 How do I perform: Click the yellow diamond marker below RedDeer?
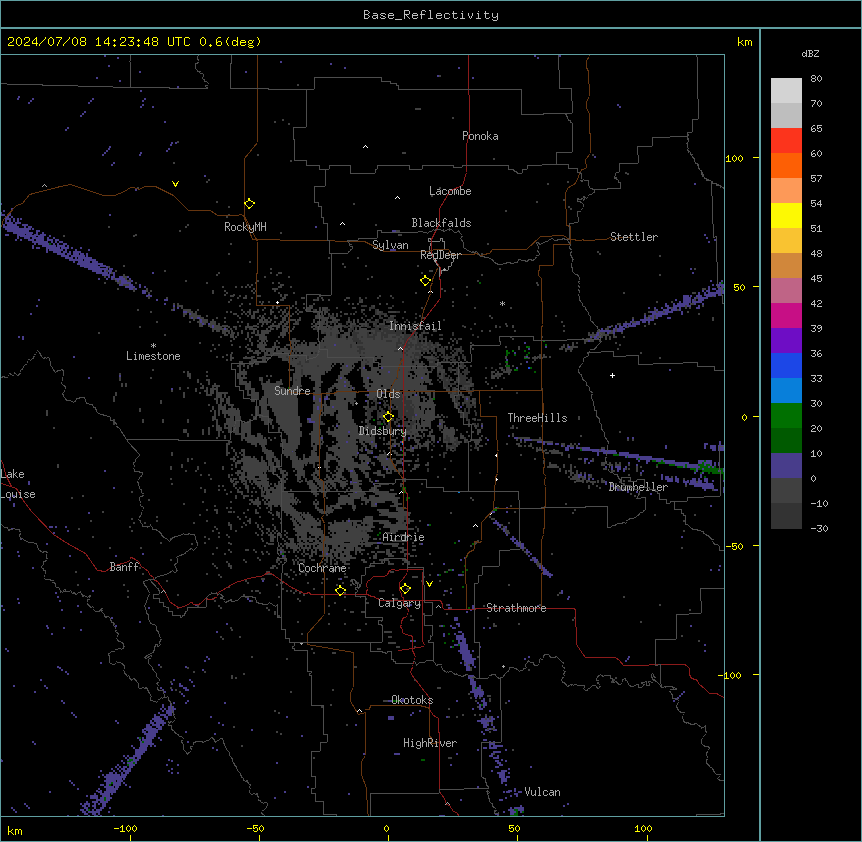click(426, 280)
